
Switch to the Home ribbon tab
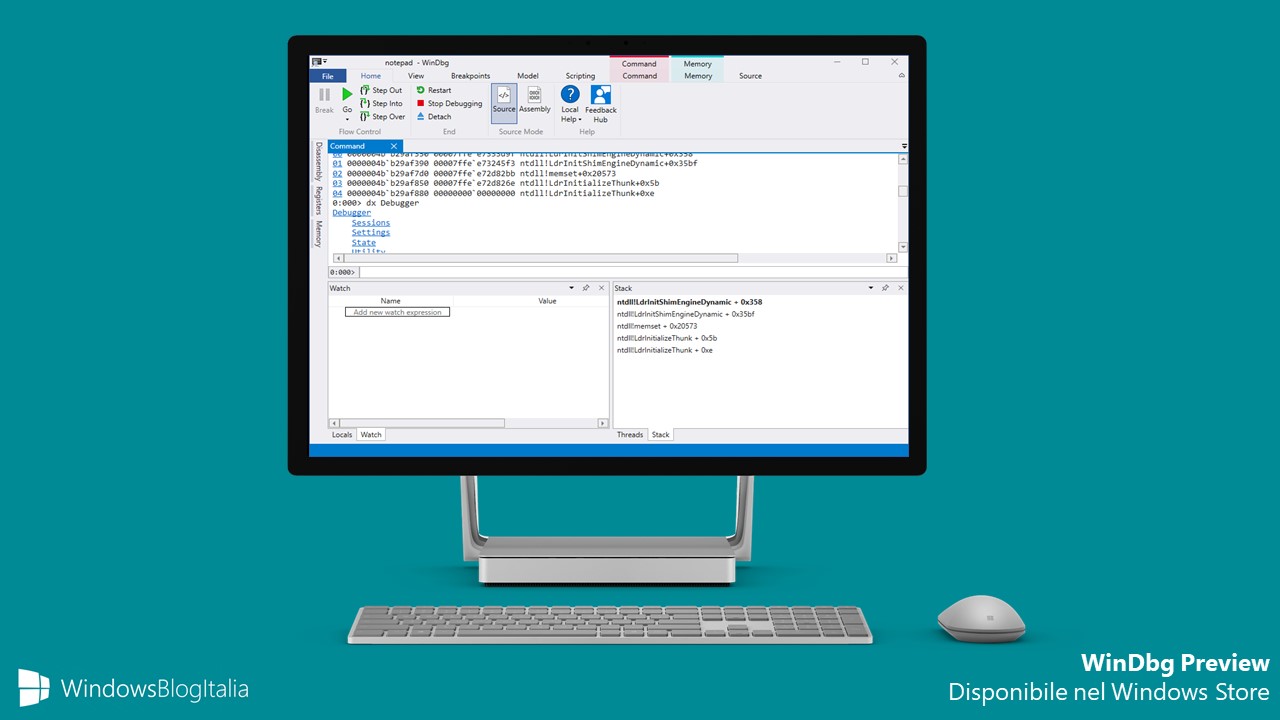pos(370,76)
